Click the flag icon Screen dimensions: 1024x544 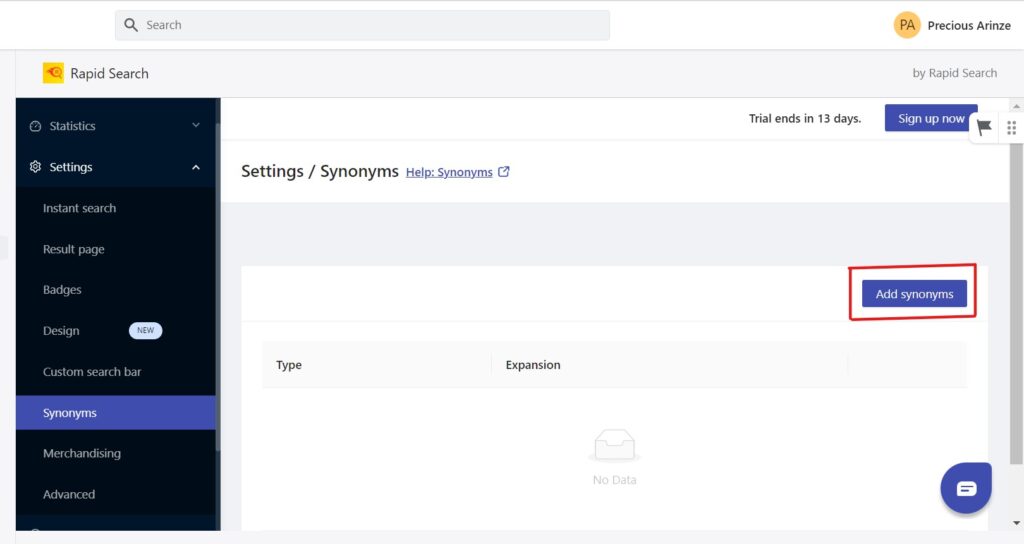[x=984, y=127]
